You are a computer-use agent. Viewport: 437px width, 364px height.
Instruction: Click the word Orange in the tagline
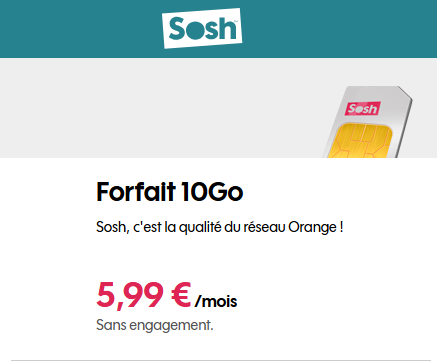click(312, 228)
